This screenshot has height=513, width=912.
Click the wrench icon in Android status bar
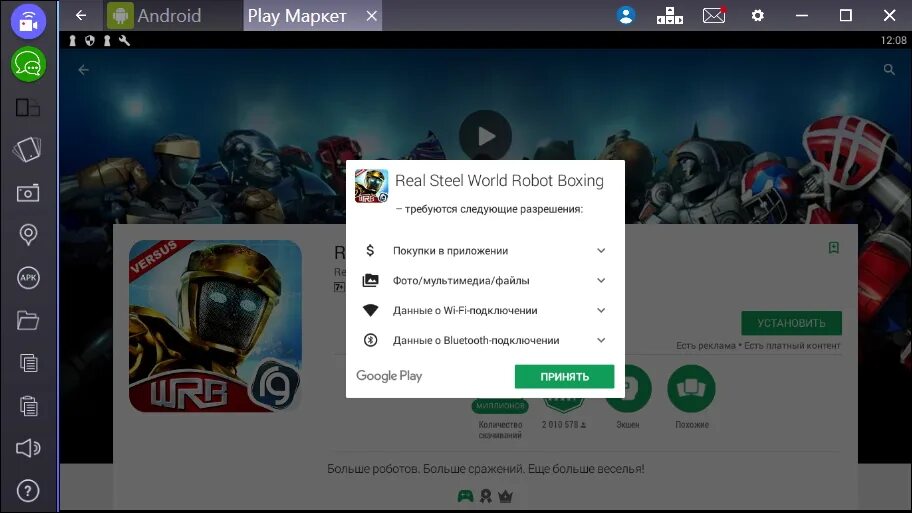(124, 40)
